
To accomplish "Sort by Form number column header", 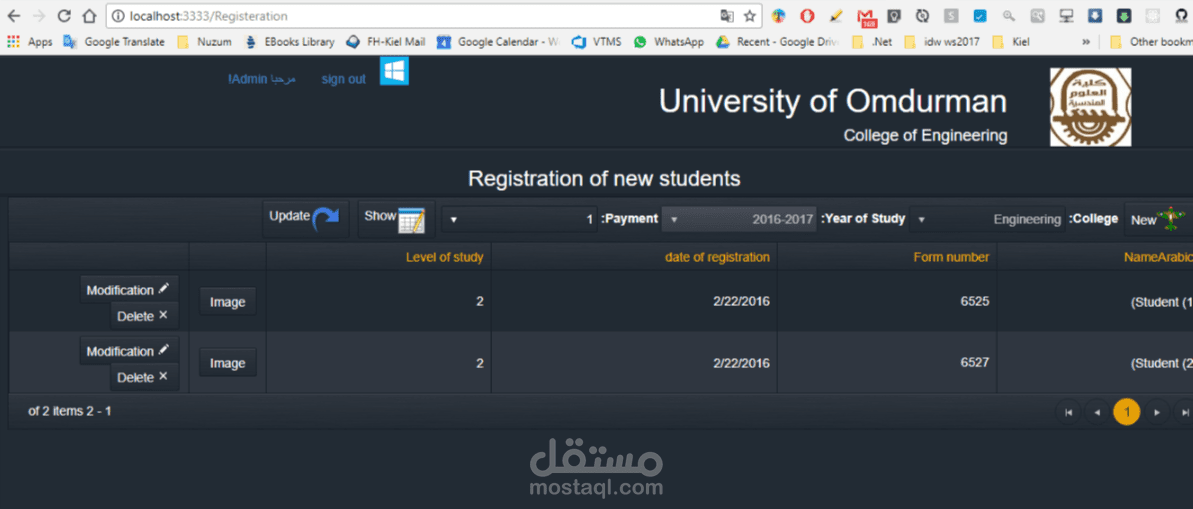I will (951, 257).
